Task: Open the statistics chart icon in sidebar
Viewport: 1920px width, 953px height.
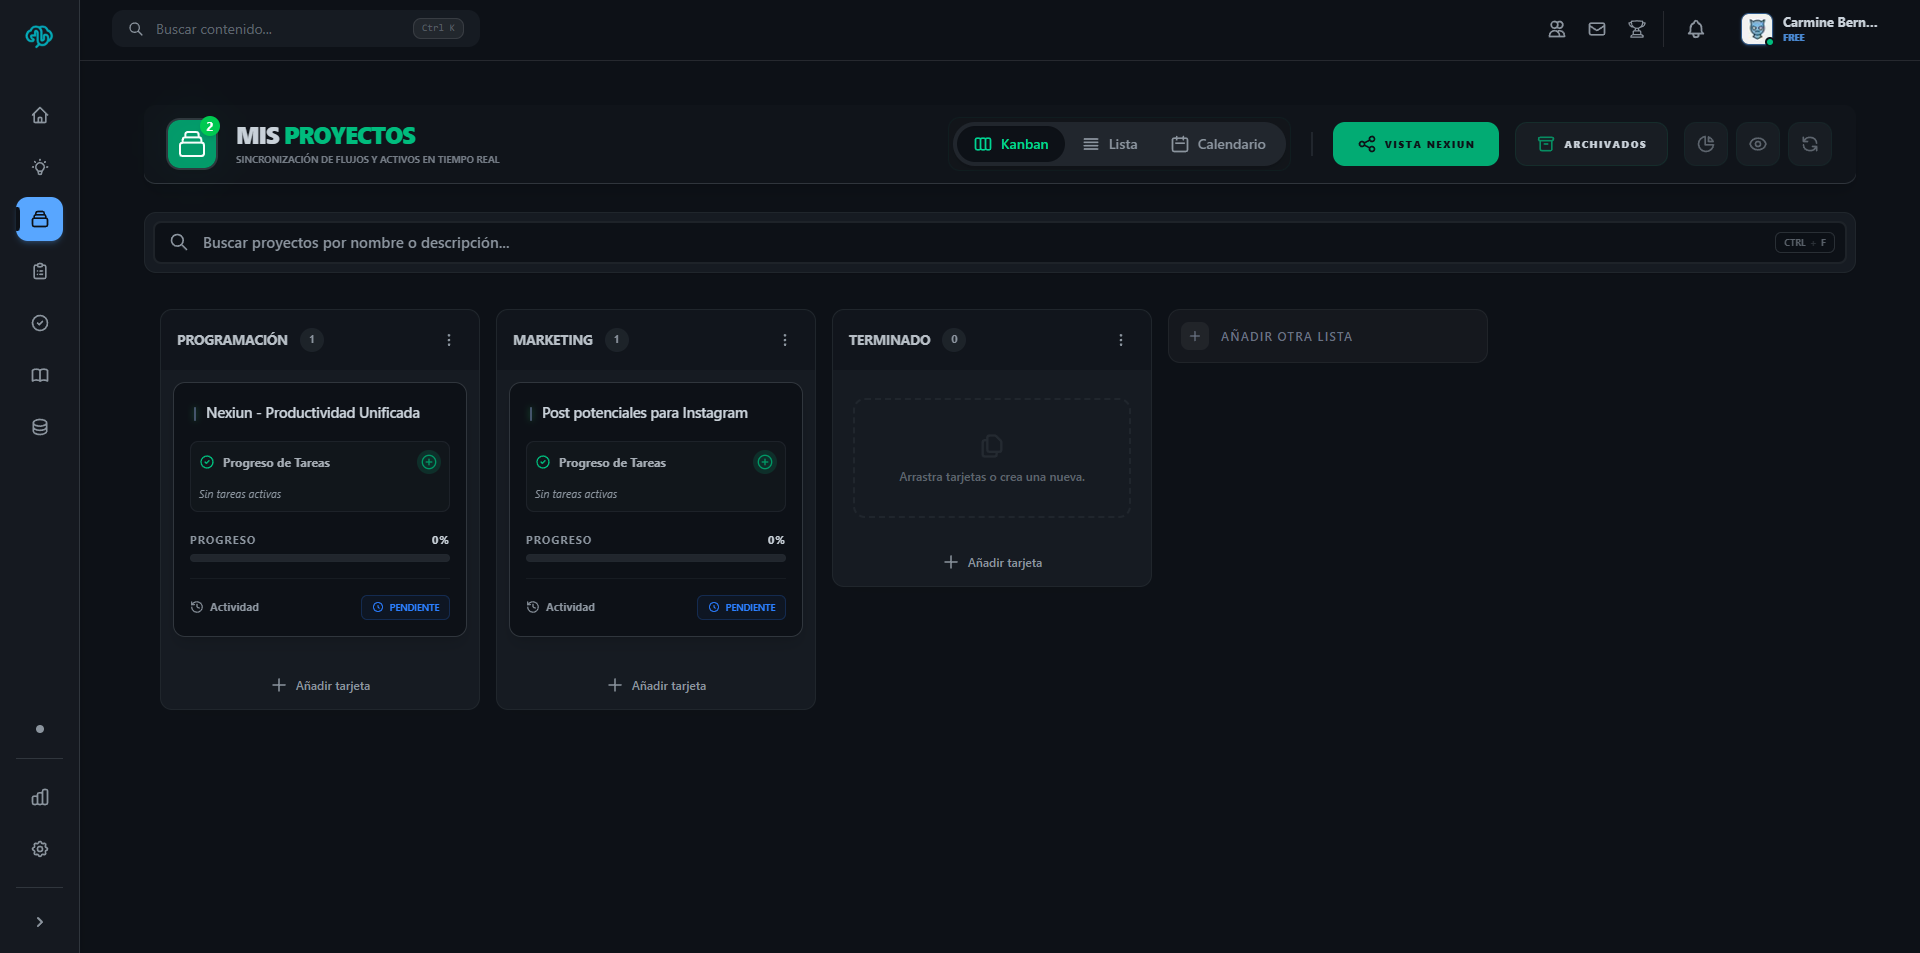Action: 40,797
